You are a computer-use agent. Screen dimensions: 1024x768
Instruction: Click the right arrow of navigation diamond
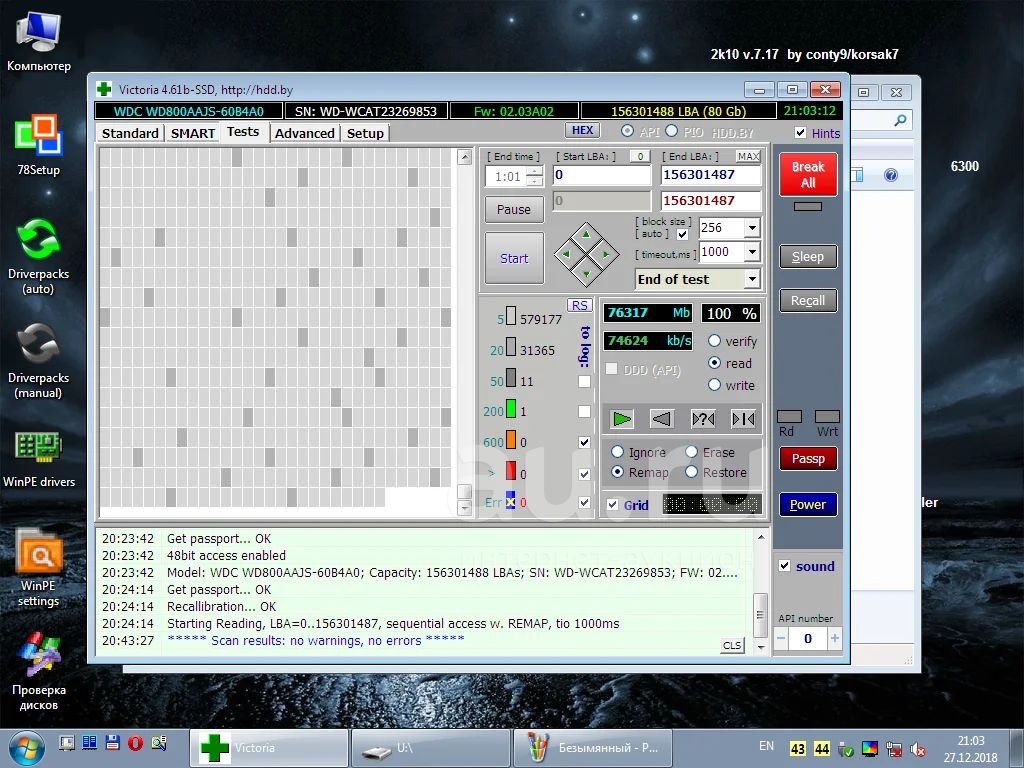pos(606,254)
